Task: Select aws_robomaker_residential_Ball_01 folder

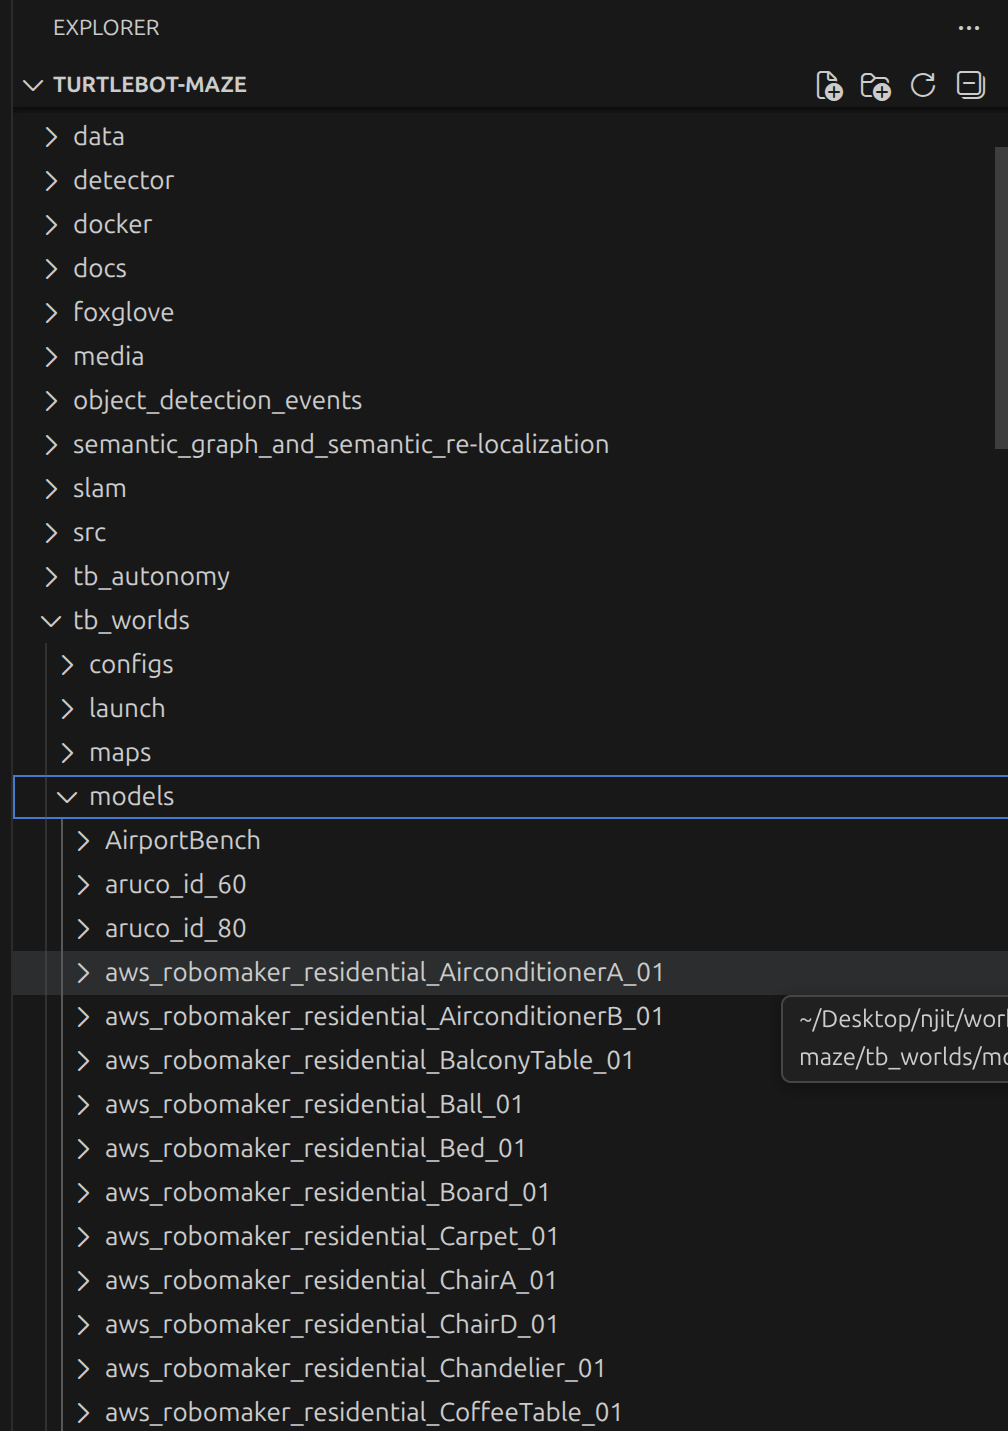Action: click(x=314, y=1105)
